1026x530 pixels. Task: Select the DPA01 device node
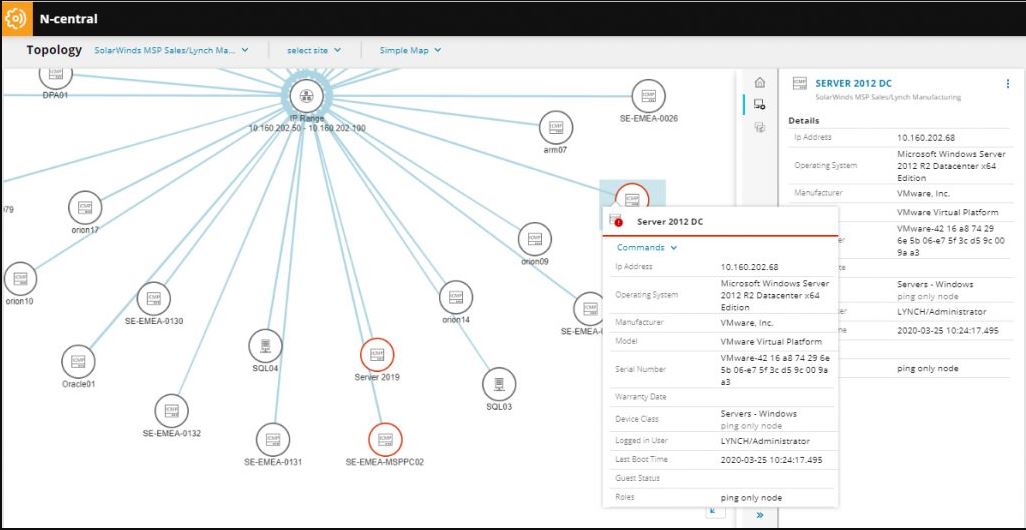[x=56, y=77]
